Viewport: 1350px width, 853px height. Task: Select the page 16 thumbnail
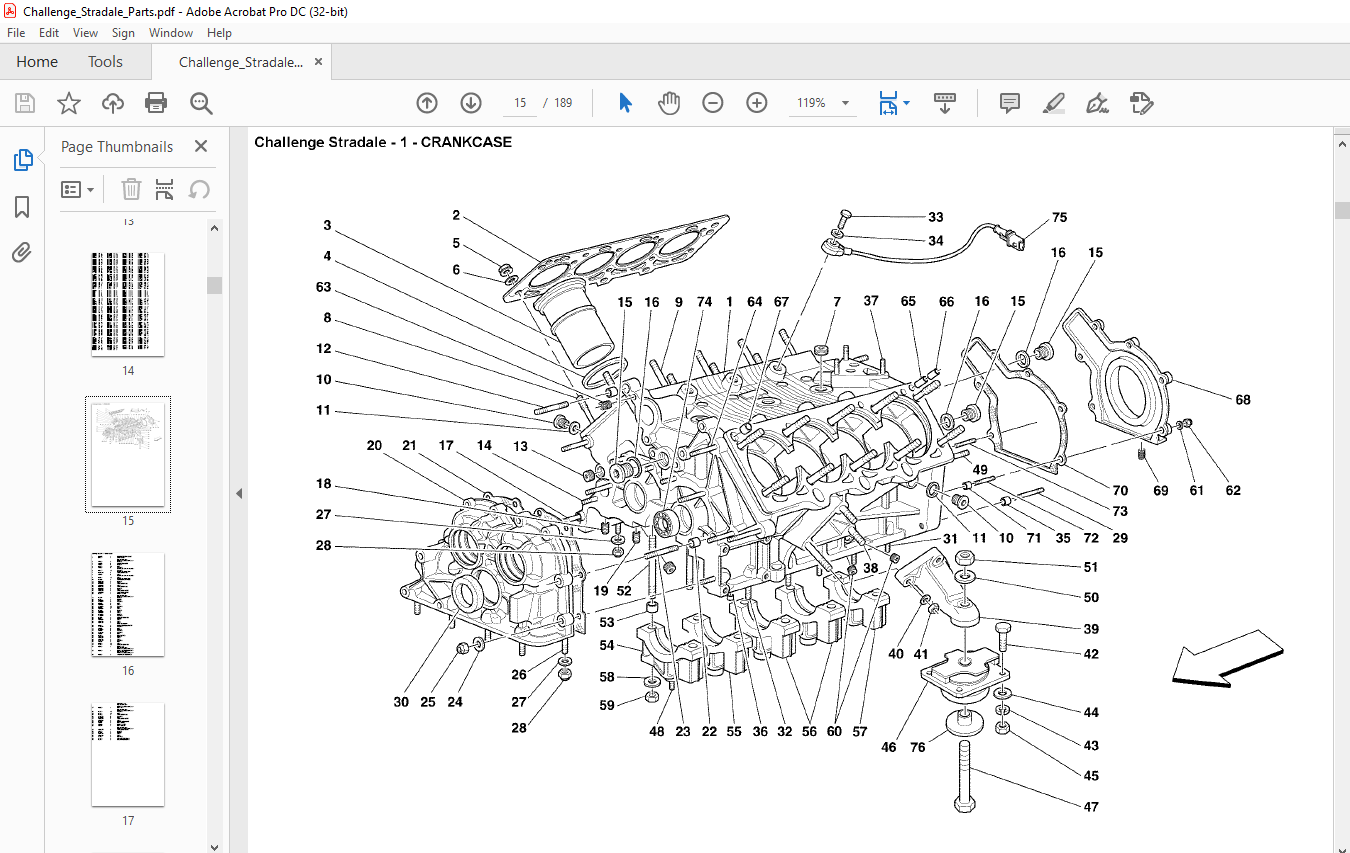(128, 604)
